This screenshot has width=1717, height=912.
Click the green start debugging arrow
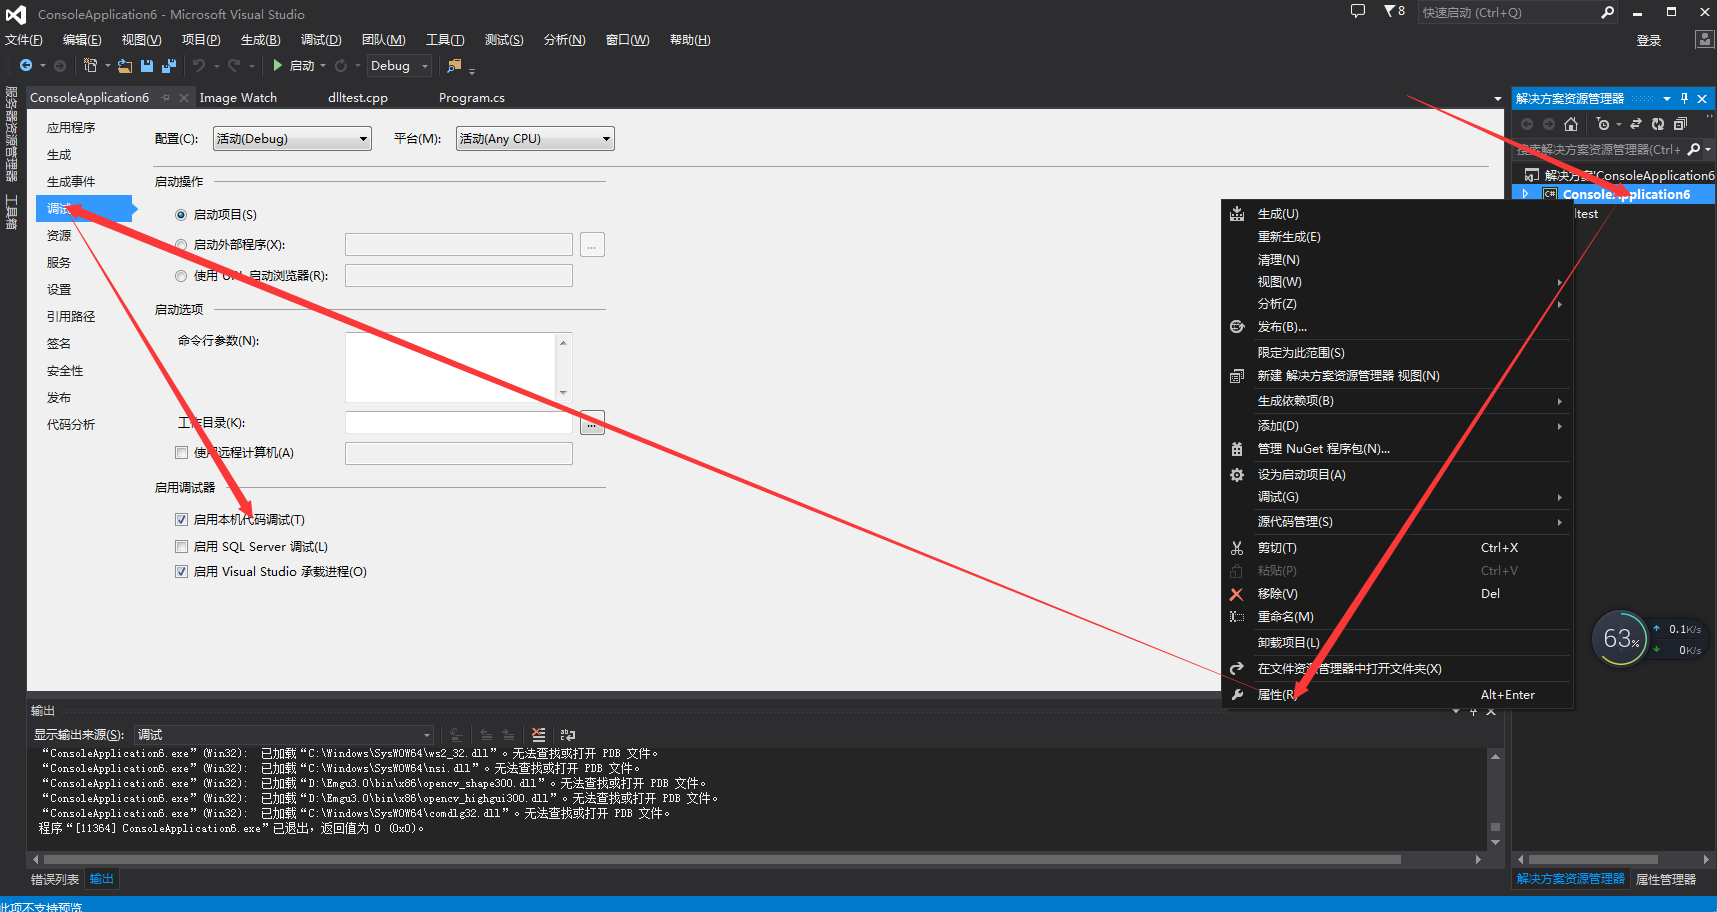(x=278, y=65)
